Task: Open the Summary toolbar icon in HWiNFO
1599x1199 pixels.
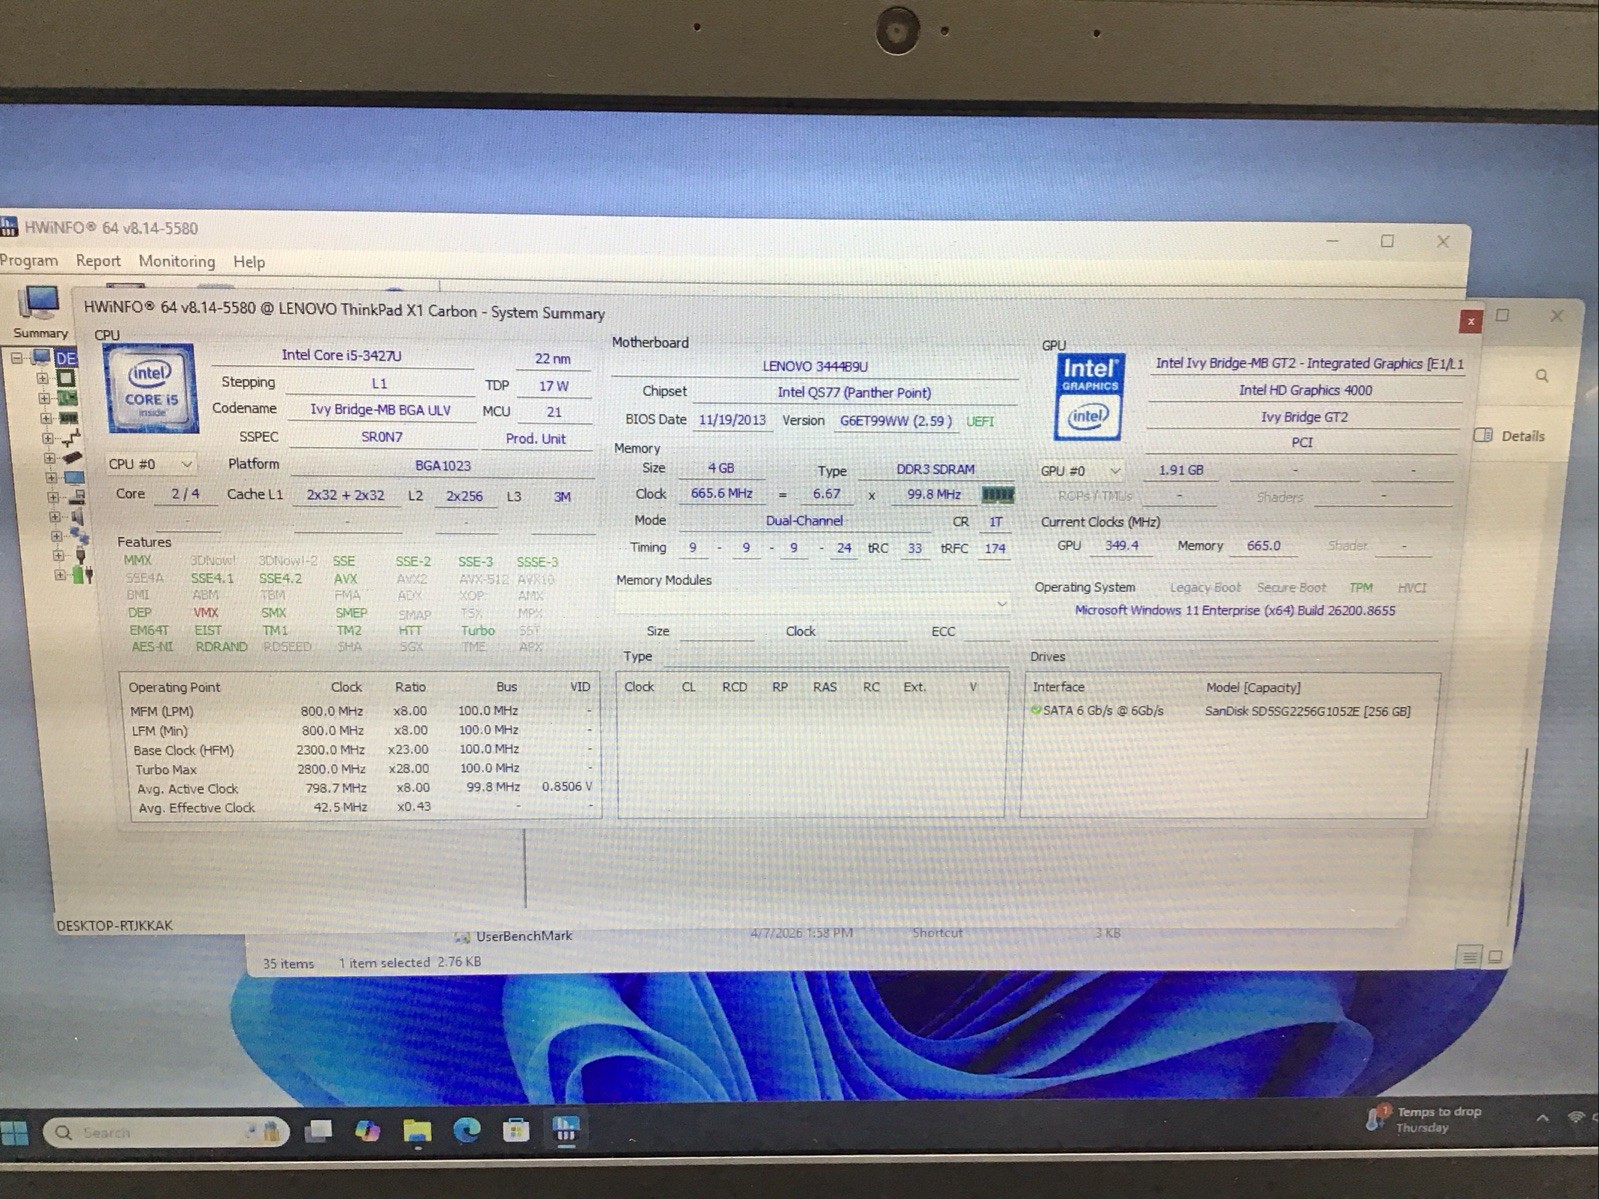Action: coord(40,311)
